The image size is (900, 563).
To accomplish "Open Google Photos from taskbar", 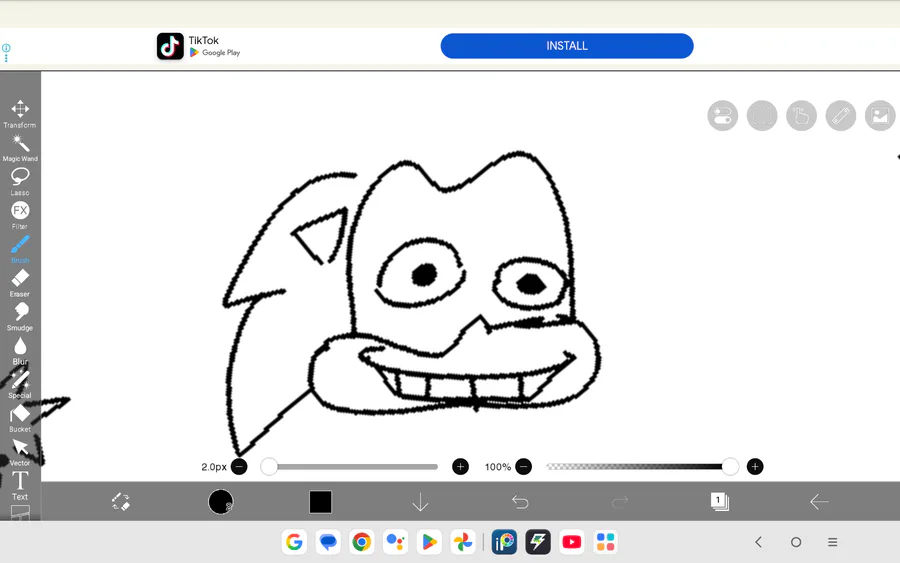I will (463, 542).
